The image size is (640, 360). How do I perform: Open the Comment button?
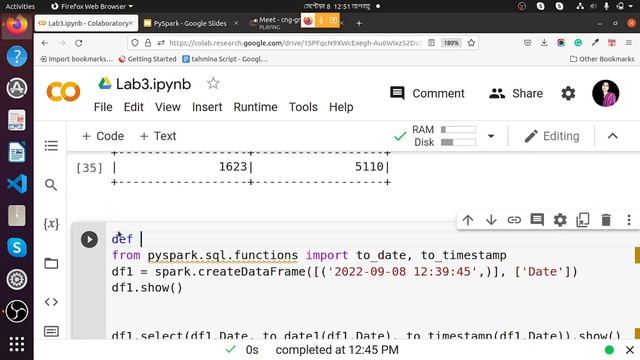coord(427,93)
